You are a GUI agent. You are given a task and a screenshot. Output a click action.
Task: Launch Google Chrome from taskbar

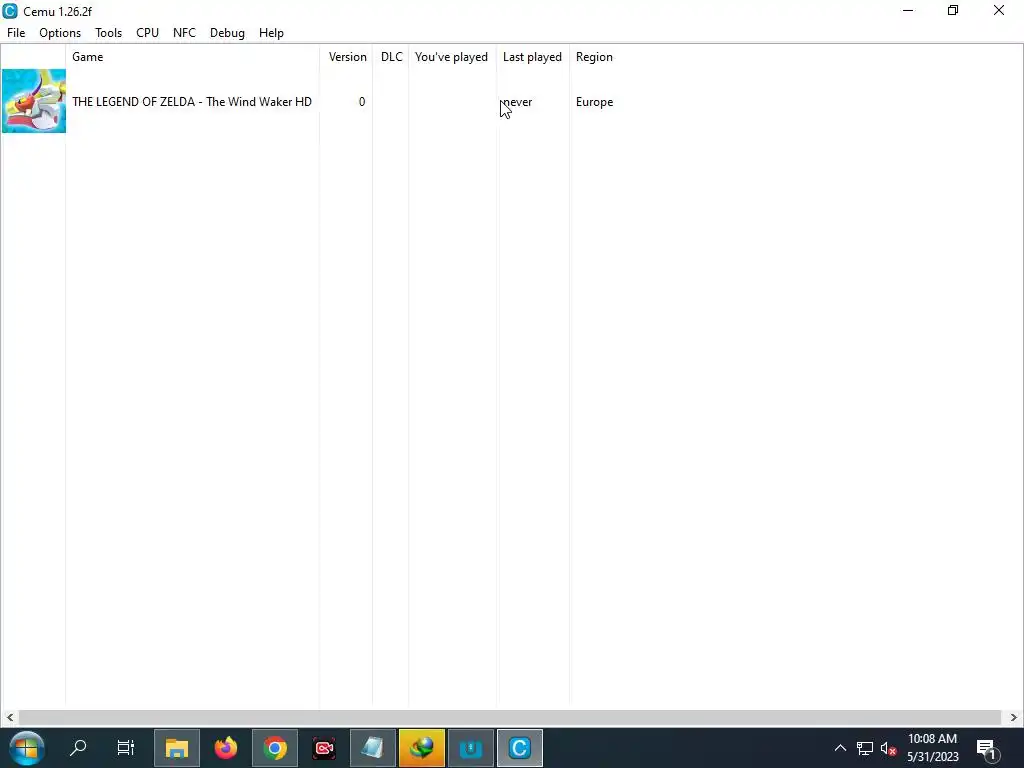coord(275,748)
